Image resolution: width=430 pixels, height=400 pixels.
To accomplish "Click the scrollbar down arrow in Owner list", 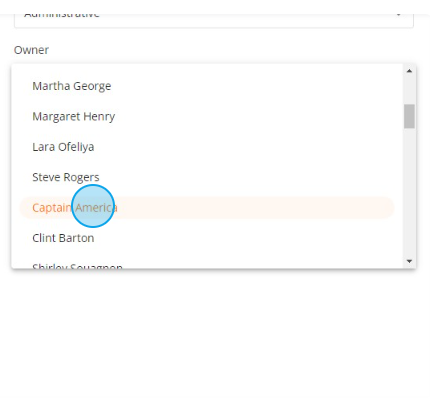I will 409,261.
